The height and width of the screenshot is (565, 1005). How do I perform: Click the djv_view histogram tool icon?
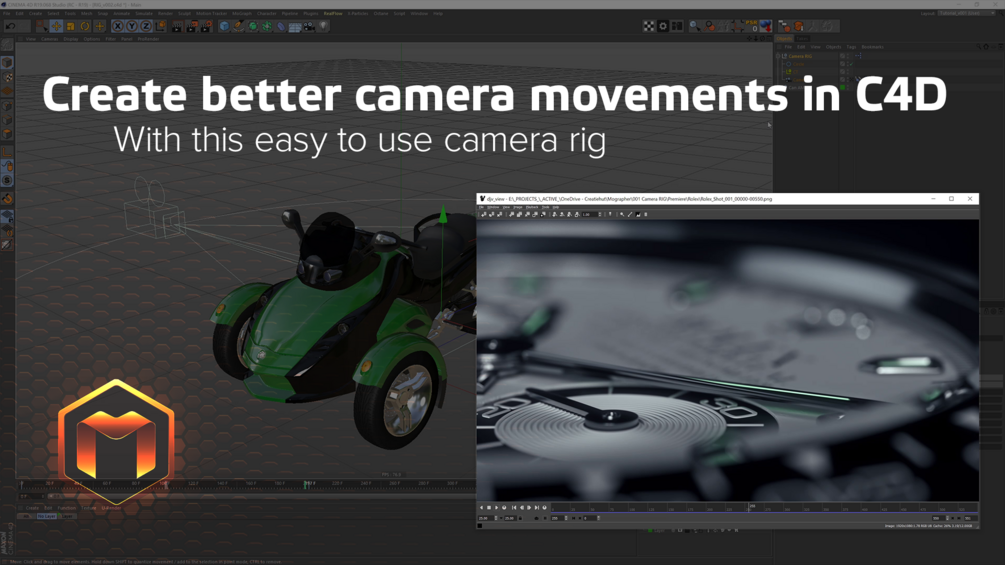click(638, 214)
